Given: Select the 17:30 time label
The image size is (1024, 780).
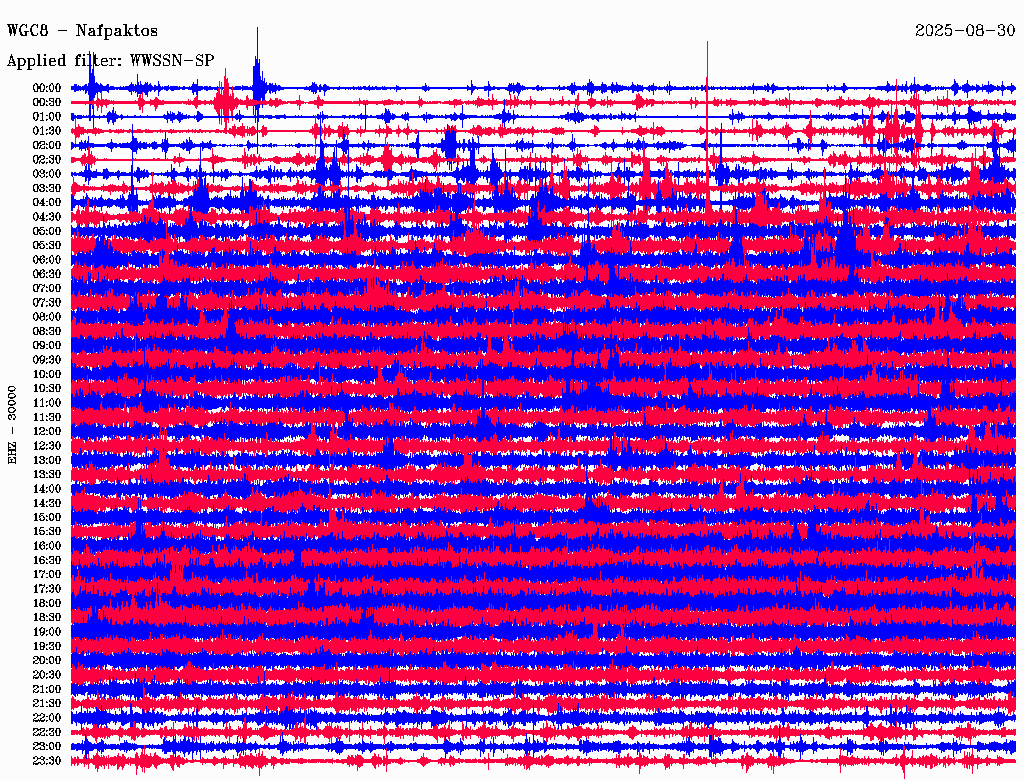Looking at the screenshot, I should 47,589.
